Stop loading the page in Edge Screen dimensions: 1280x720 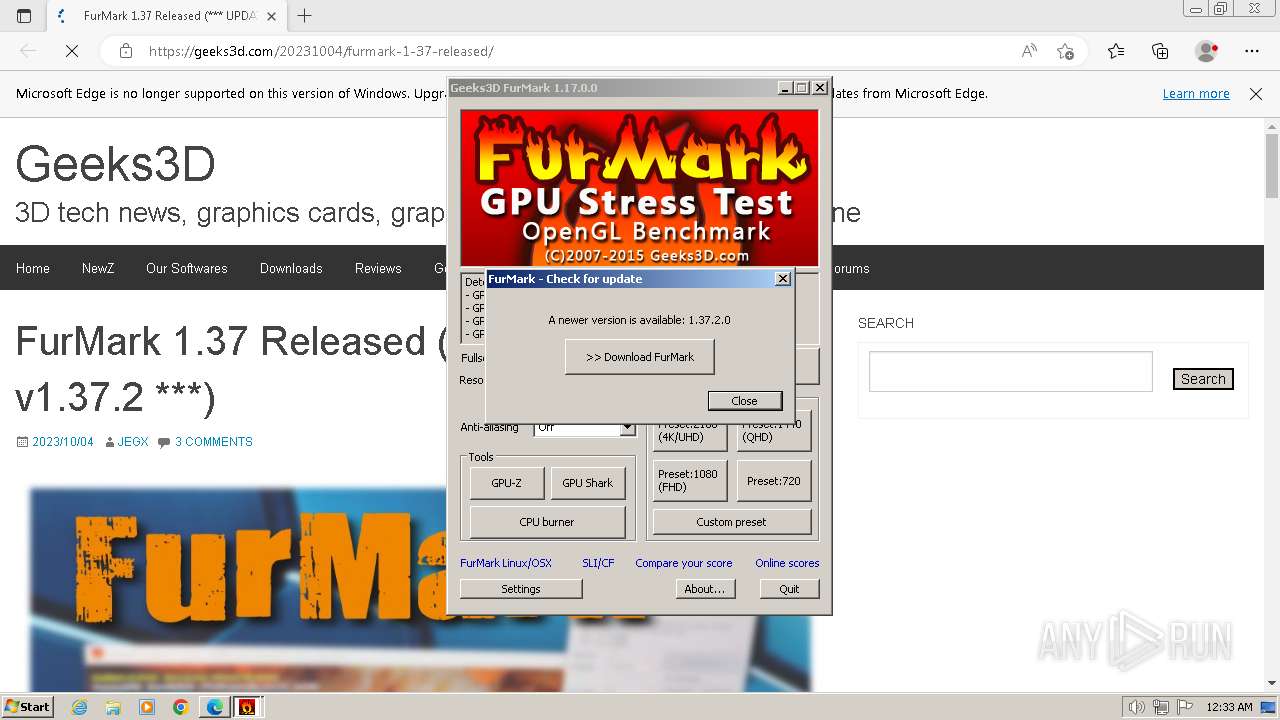(72, 51)
